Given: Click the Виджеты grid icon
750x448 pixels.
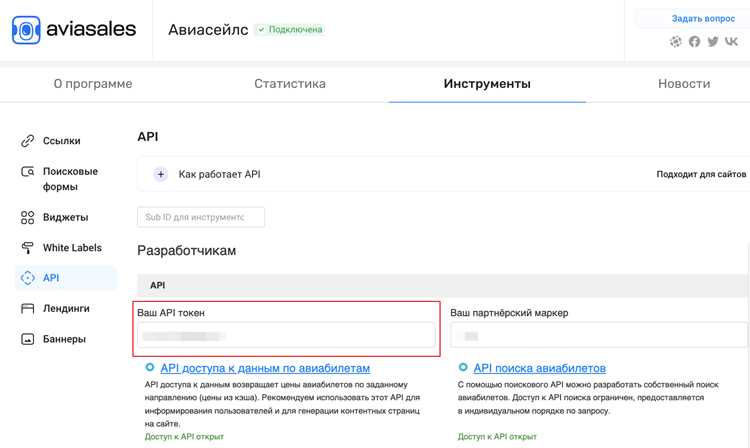Looking at the screenshot, I should 28,218.
